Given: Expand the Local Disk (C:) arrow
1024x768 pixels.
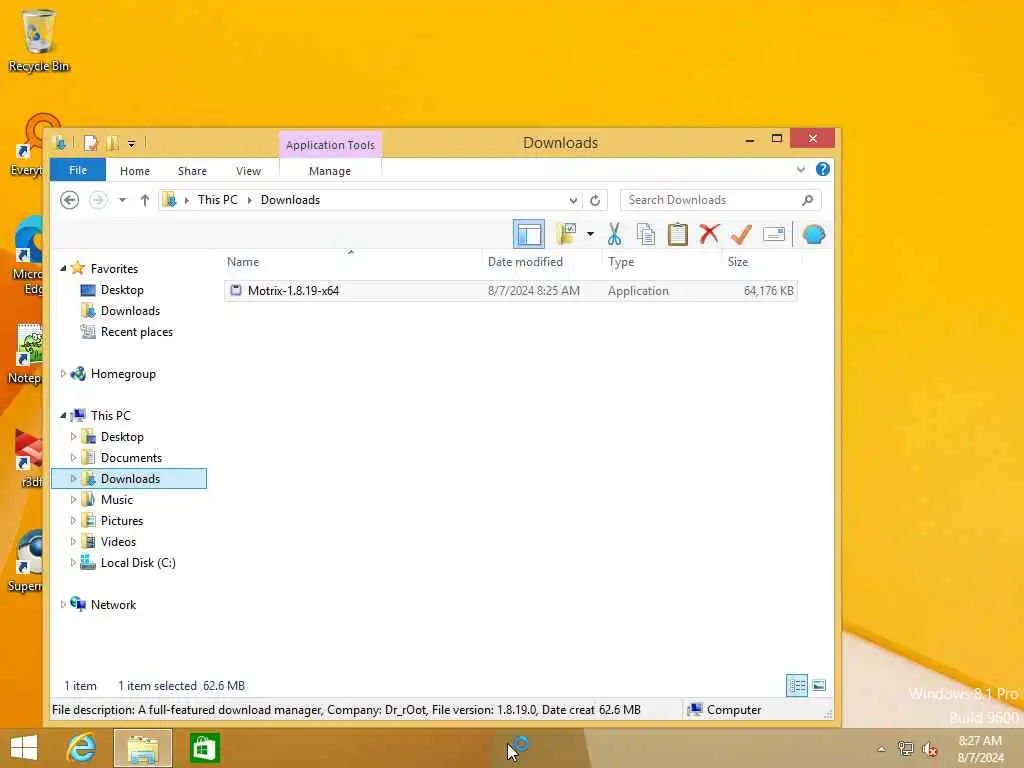Looking at the screenshot, I should (x=73, y=562).
